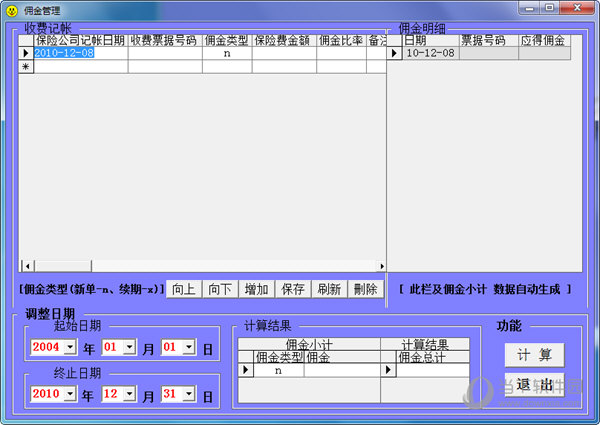
Task: Click the 佣金比率 column header
Action: 341,40
